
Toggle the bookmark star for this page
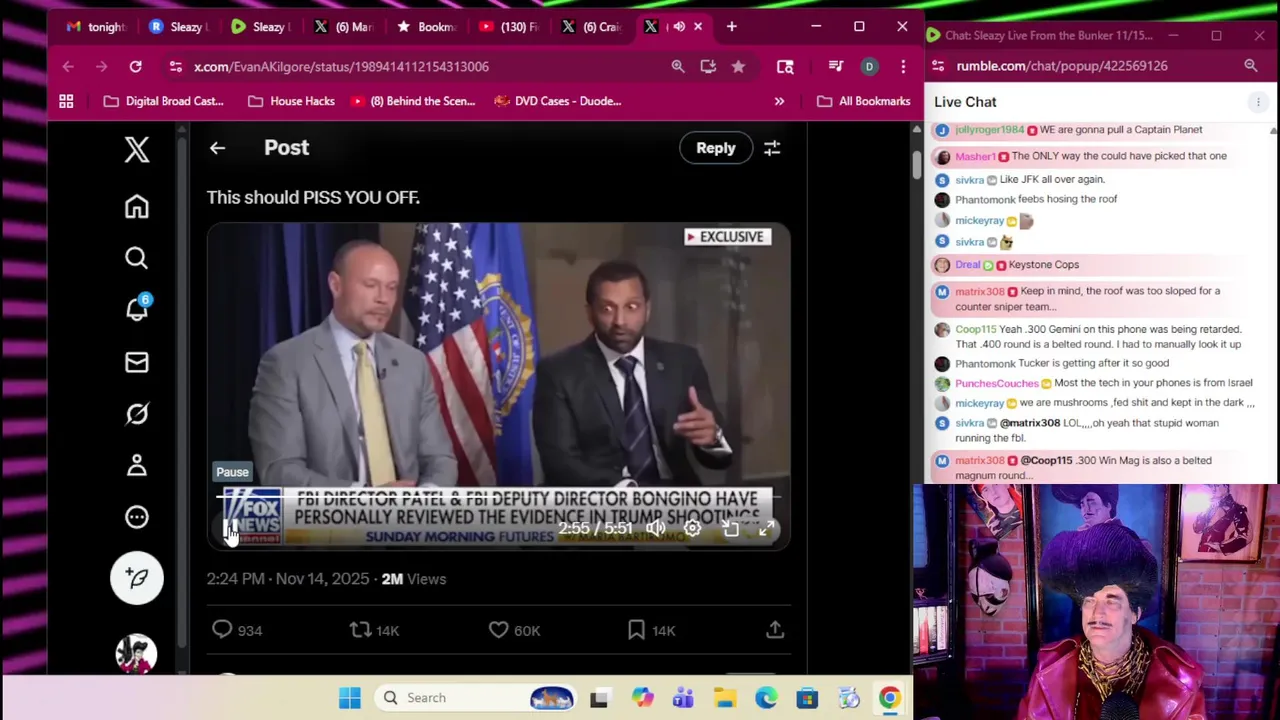tap(738, 66)
